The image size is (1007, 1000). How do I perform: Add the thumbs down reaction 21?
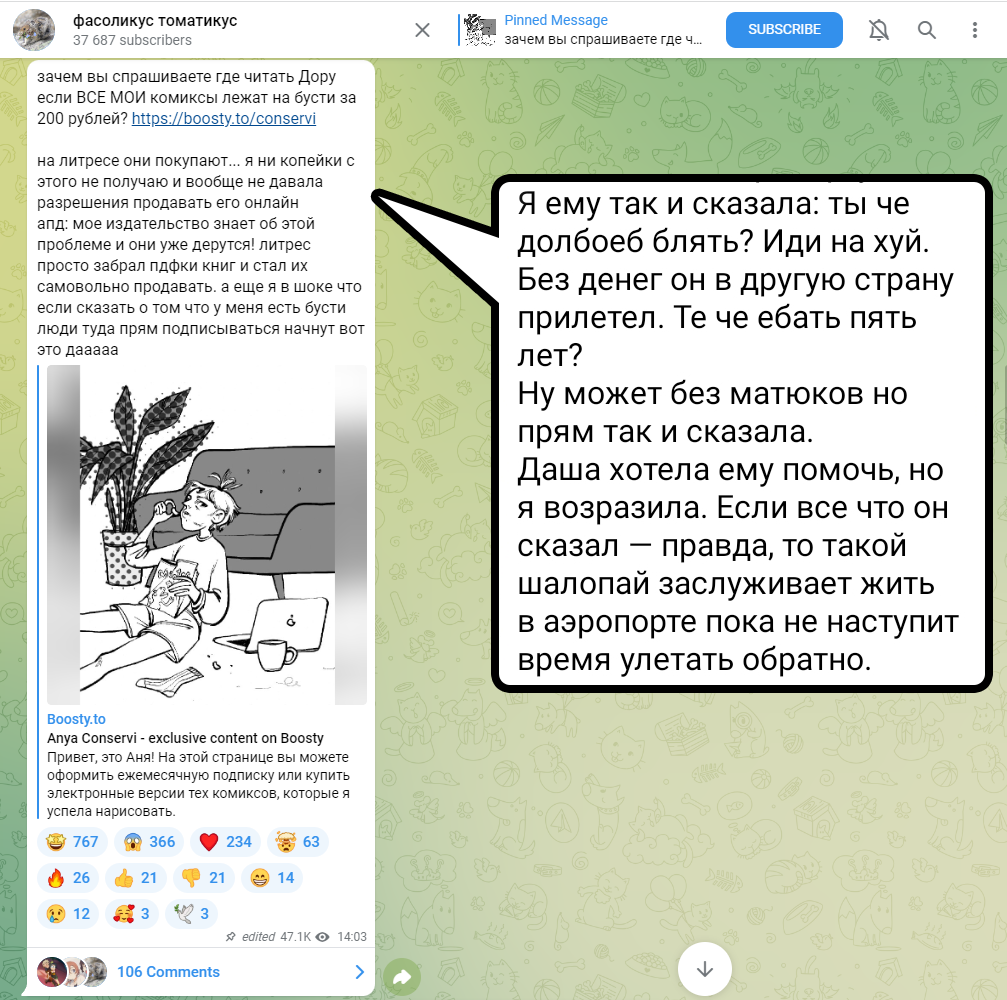click(x=204, y=877)
